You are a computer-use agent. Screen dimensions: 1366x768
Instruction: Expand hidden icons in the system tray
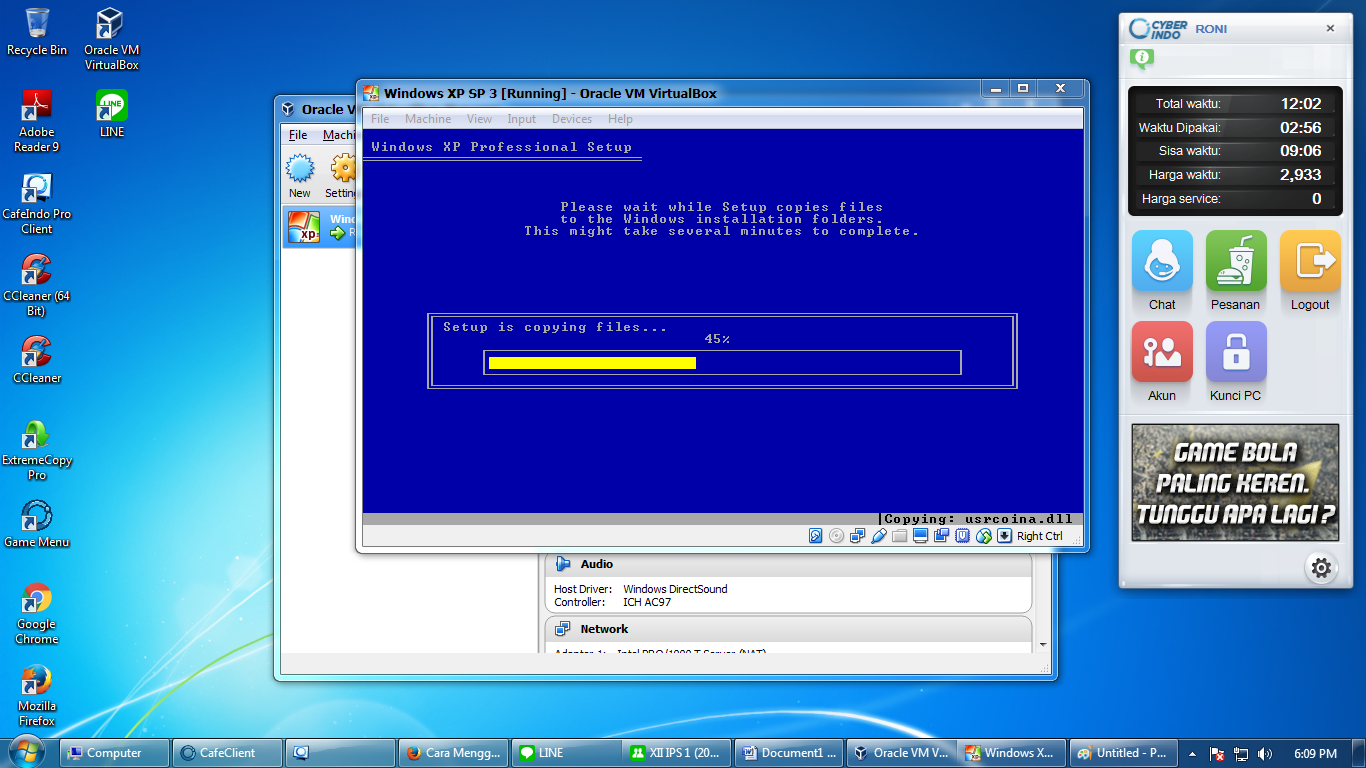[1190, 753]
